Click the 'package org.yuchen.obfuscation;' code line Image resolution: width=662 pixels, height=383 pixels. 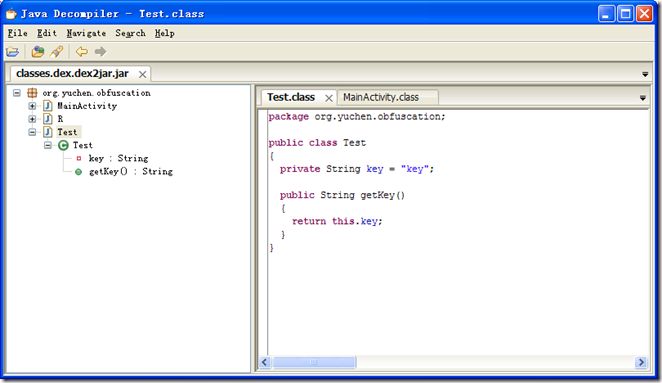[x=357, y=117]
